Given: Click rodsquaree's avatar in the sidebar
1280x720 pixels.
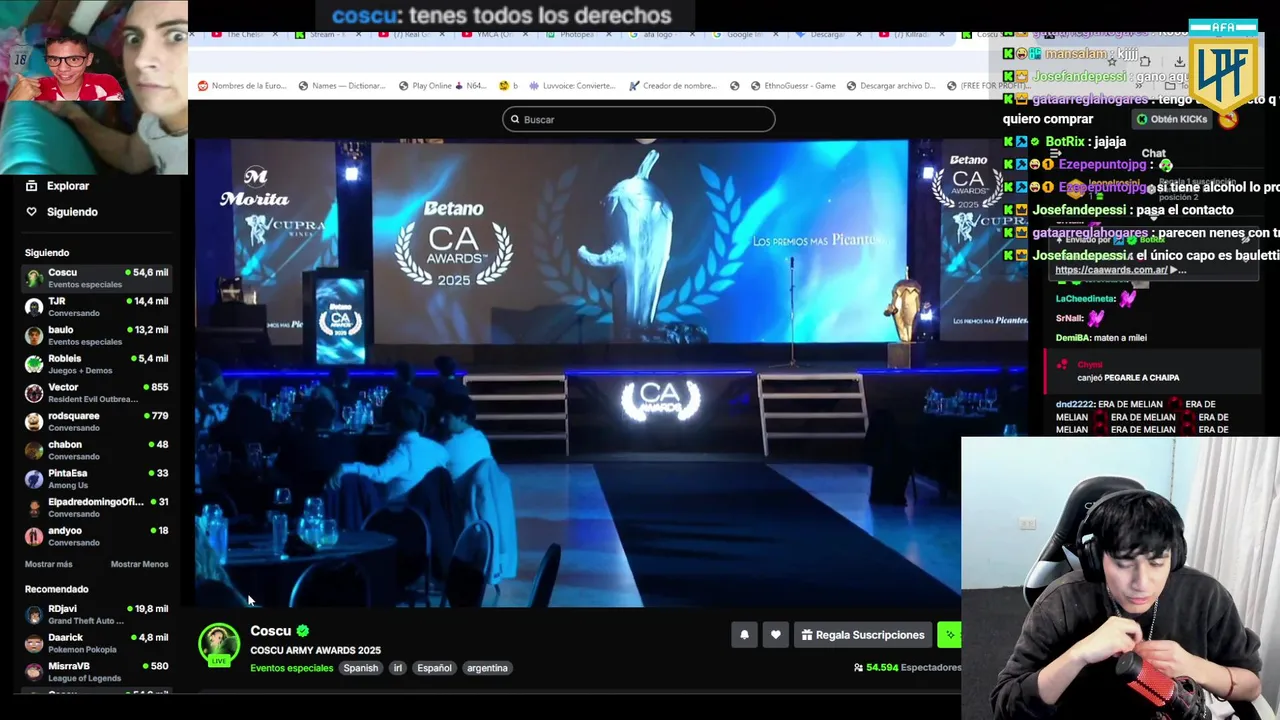Looking at the screenshot, I should click(34, 422).
